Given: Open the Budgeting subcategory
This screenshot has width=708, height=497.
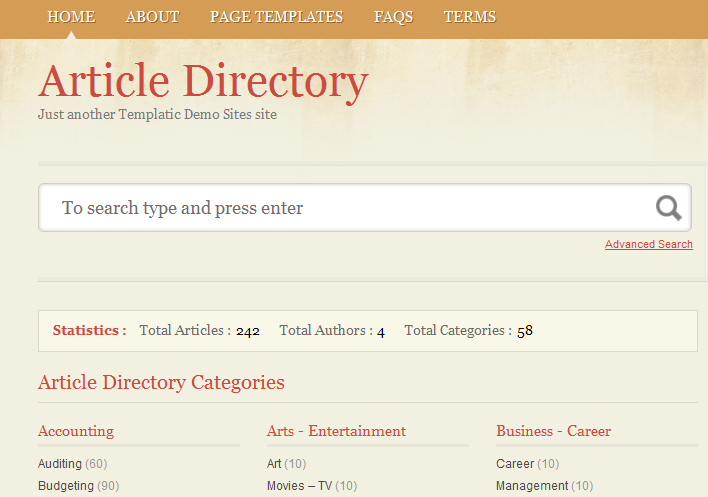Looking at the screenshot, I should click(x=66, y=486).
